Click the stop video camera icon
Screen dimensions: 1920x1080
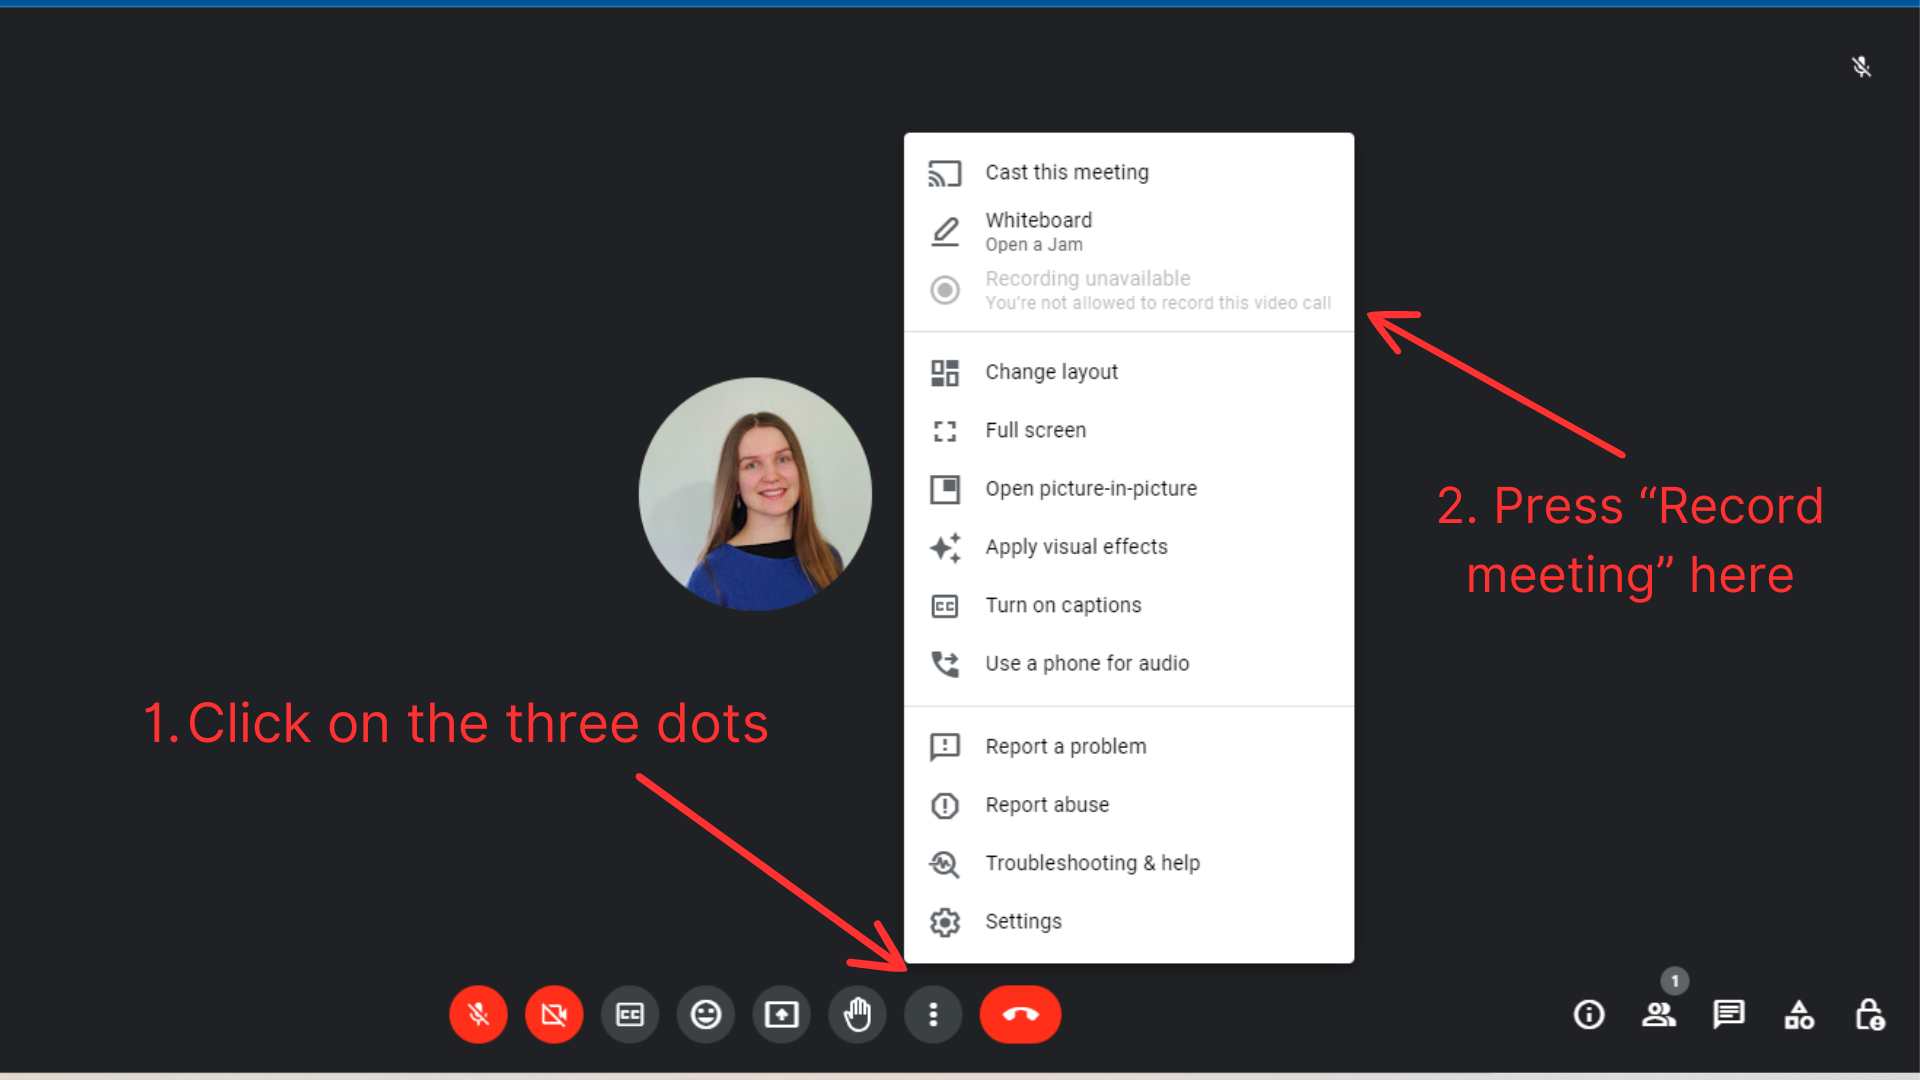(554, 1014)
